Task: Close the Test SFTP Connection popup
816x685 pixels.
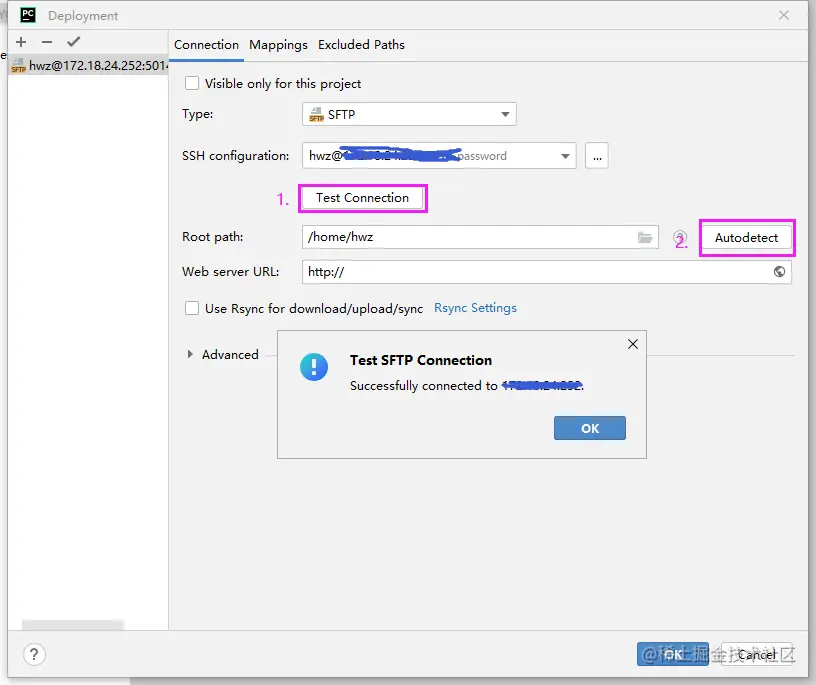Action: tap(633, 344)
